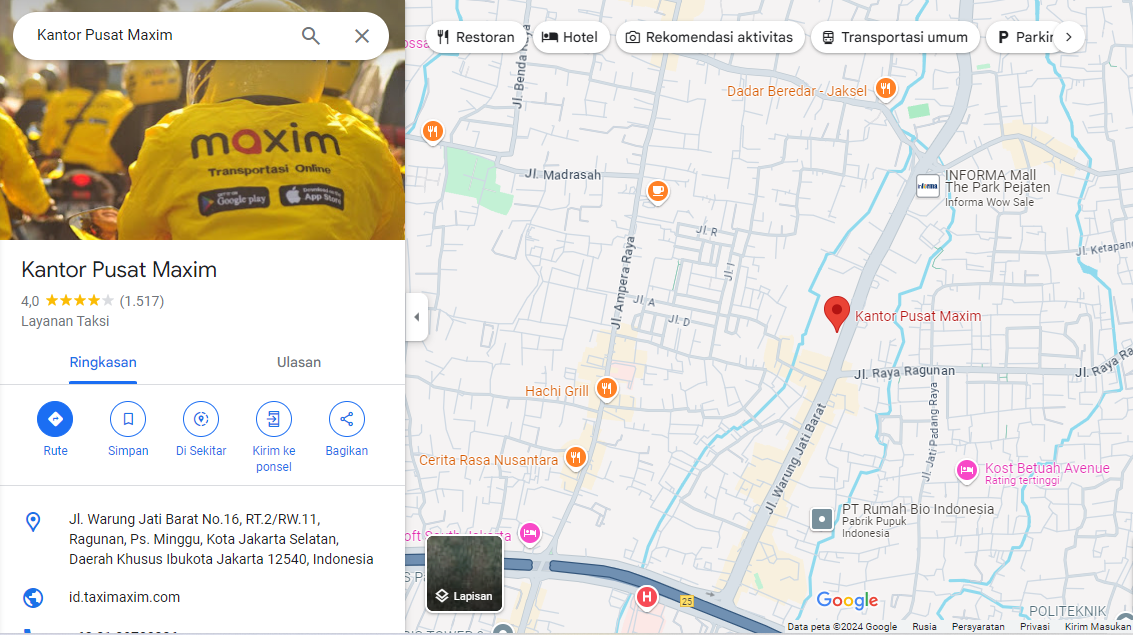The image size is (1133, 635).
Task: Switch to the Ringkasan tab
Action: pyautogui.click(x=103, y=363)
